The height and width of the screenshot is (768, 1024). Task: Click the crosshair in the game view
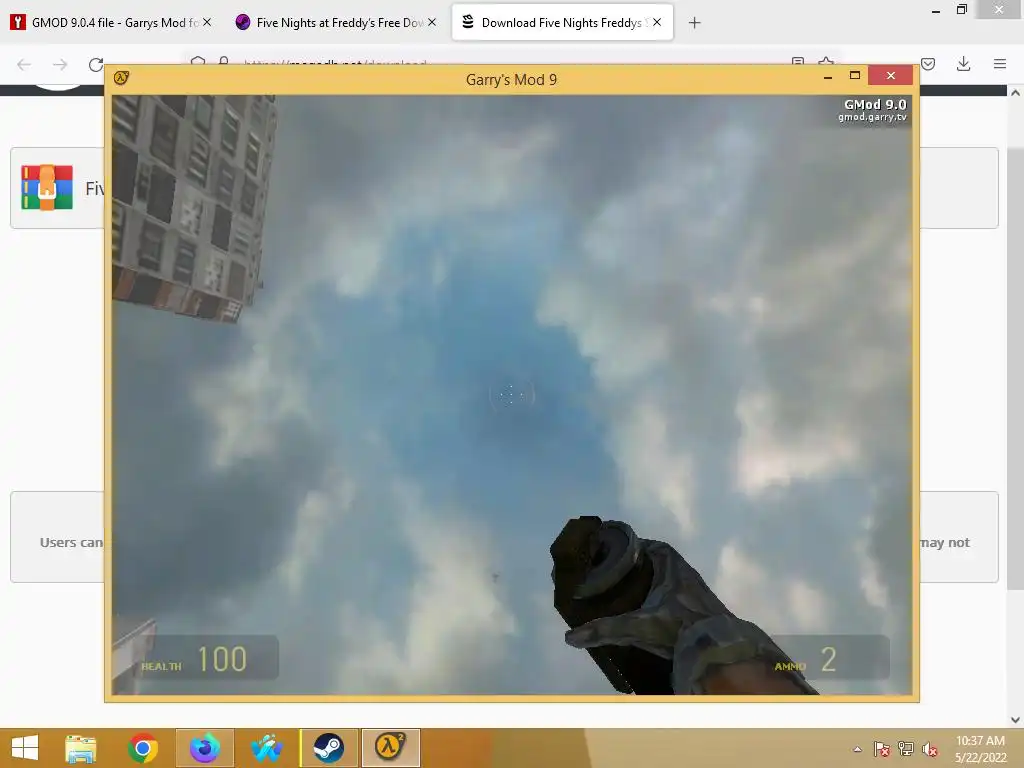511,394
